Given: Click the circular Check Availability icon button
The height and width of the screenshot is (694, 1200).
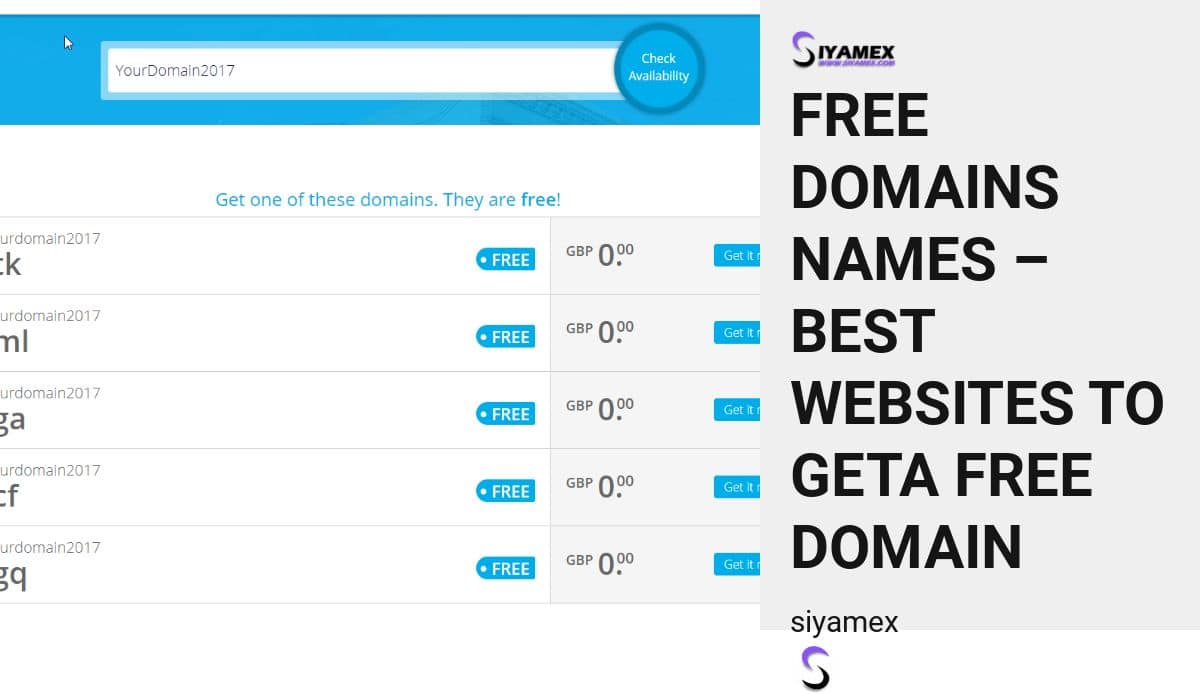Looking at the screenshot, I should coord(658,66).
